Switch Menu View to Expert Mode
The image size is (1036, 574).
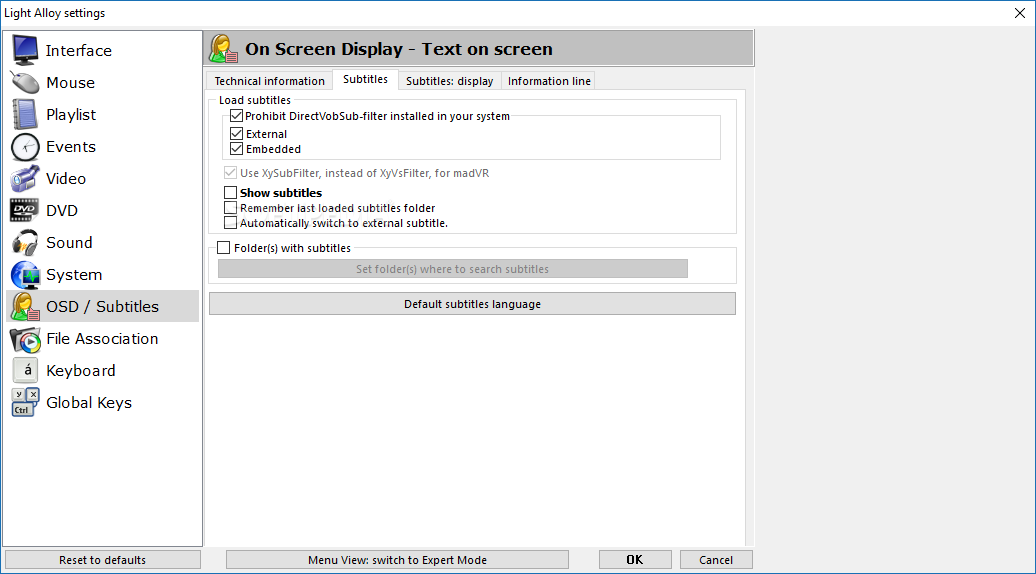[397, 559]
